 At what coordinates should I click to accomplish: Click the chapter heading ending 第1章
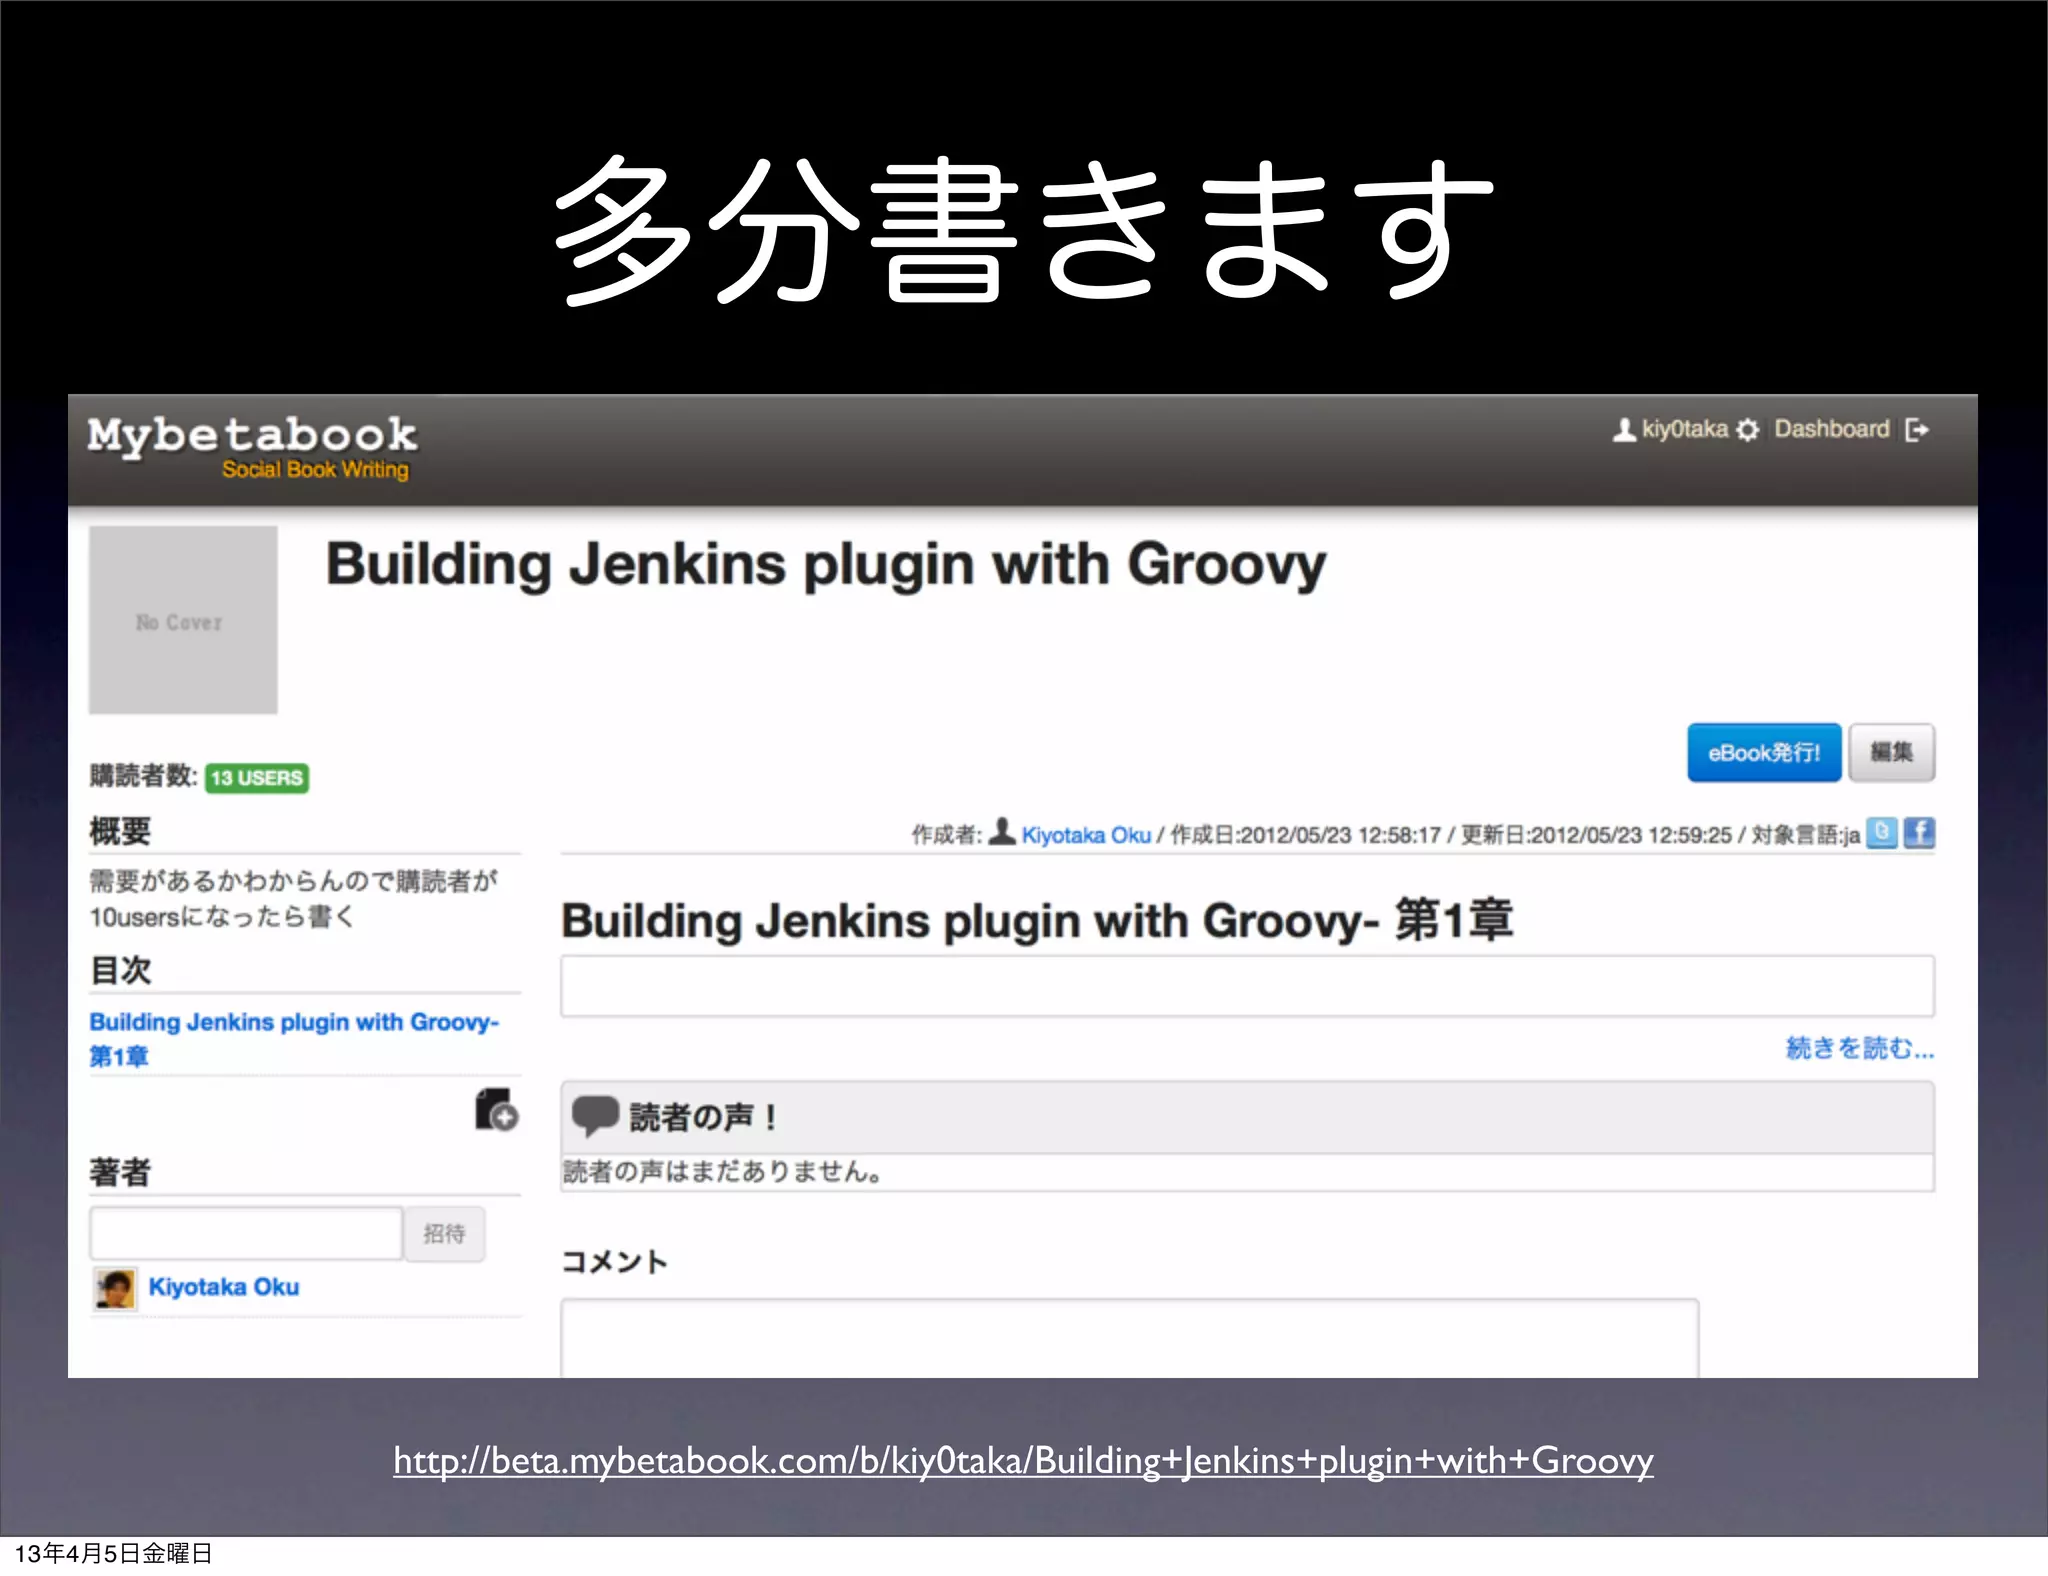tap(1037, 921)
